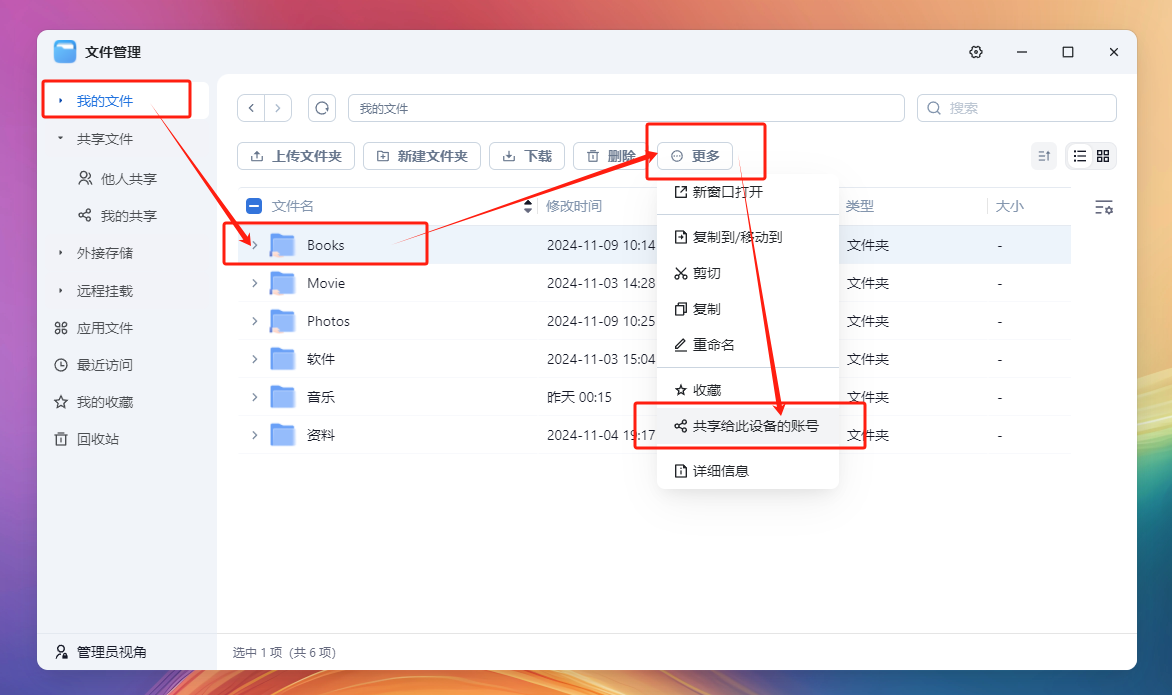Image resolution: width=1172 pixels, height=695 pixels.
Task: Switch to grid view layout
Action: point(1103,156)
